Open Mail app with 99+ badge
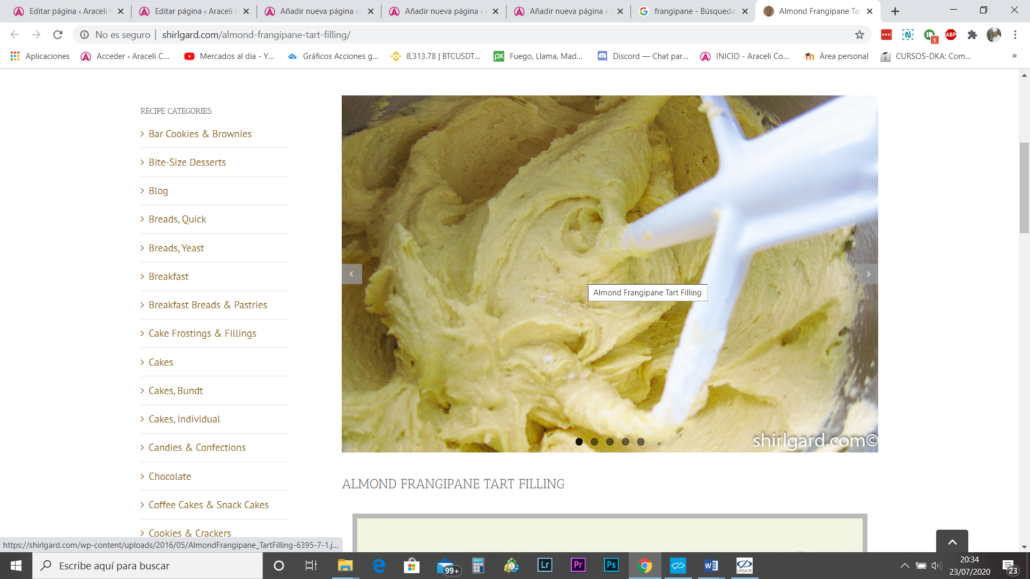This screenshot has width=1030, height=579. click(447, 566)
